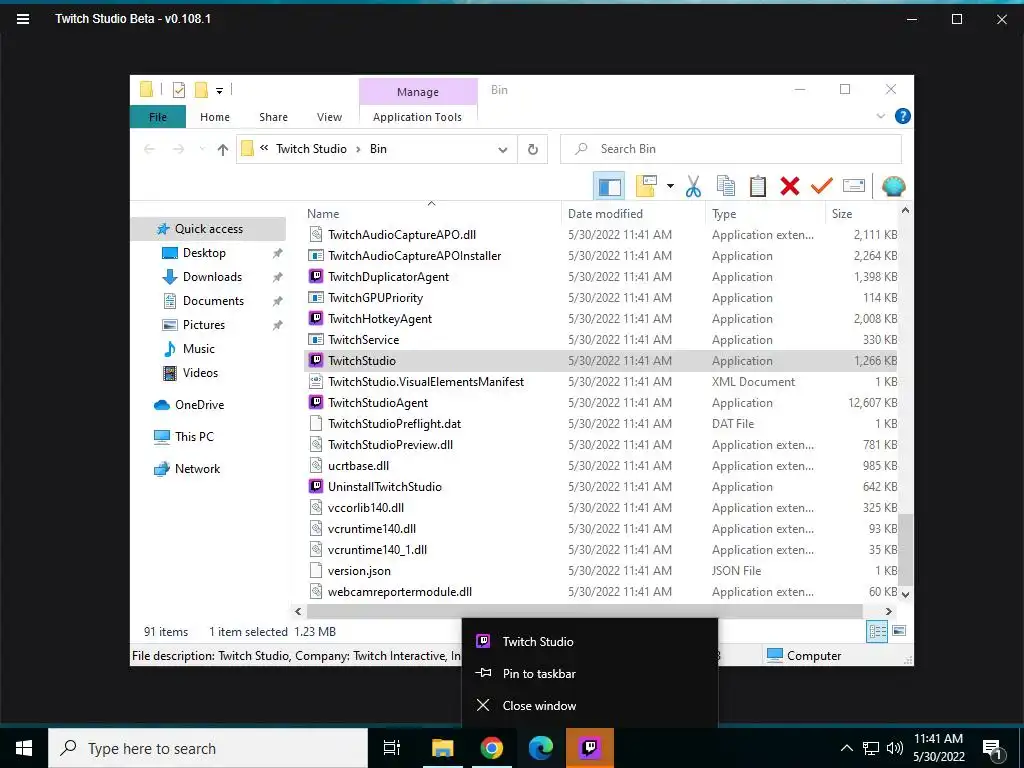Image resolution: width=1024 pixels, height=768 pixels.
Task: Open Microsoft Edge from the taskbar
Action: coord(541,748)
